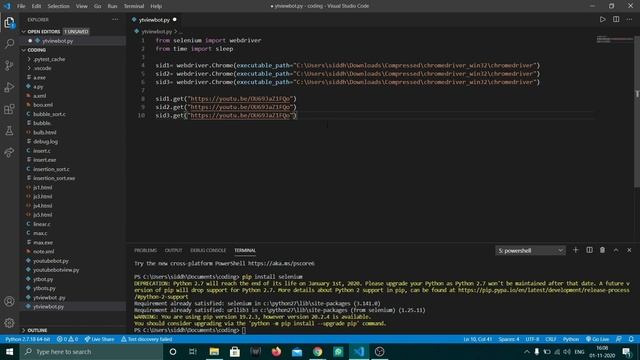Switch to the Problems panel tab
This screenshot has height=360, width=640.
pos(145,250)
